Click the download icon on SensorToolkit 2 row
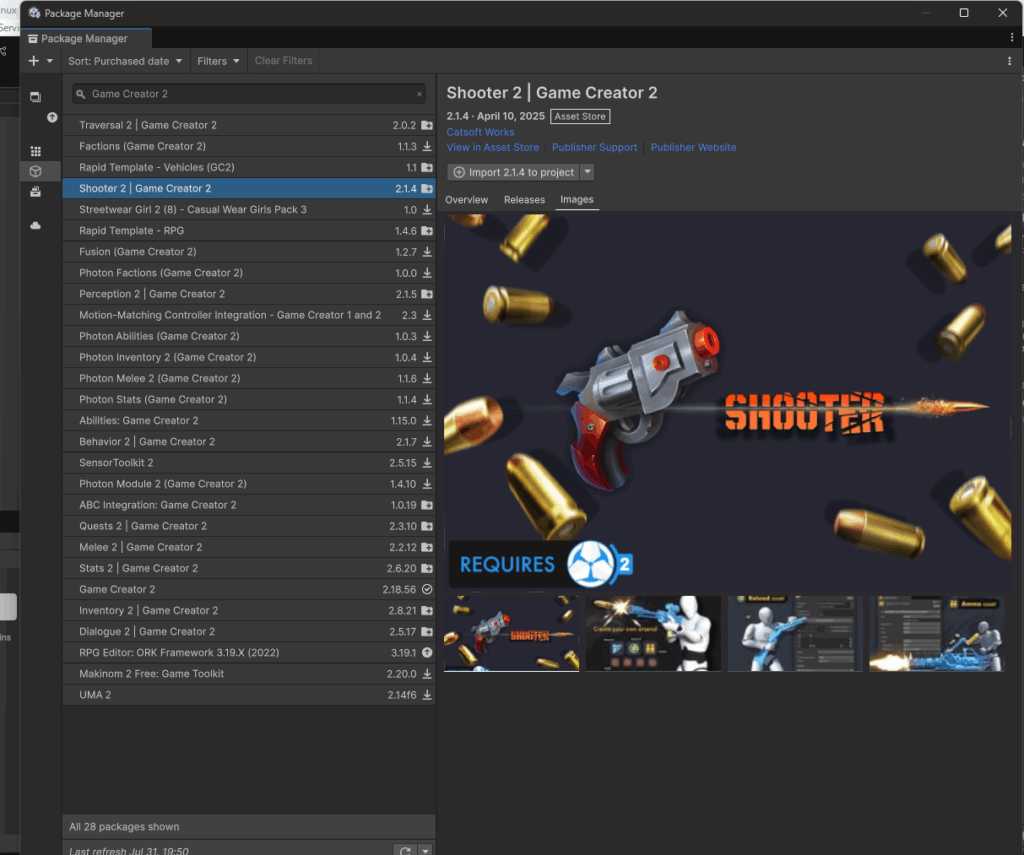 tap(426, 462)
